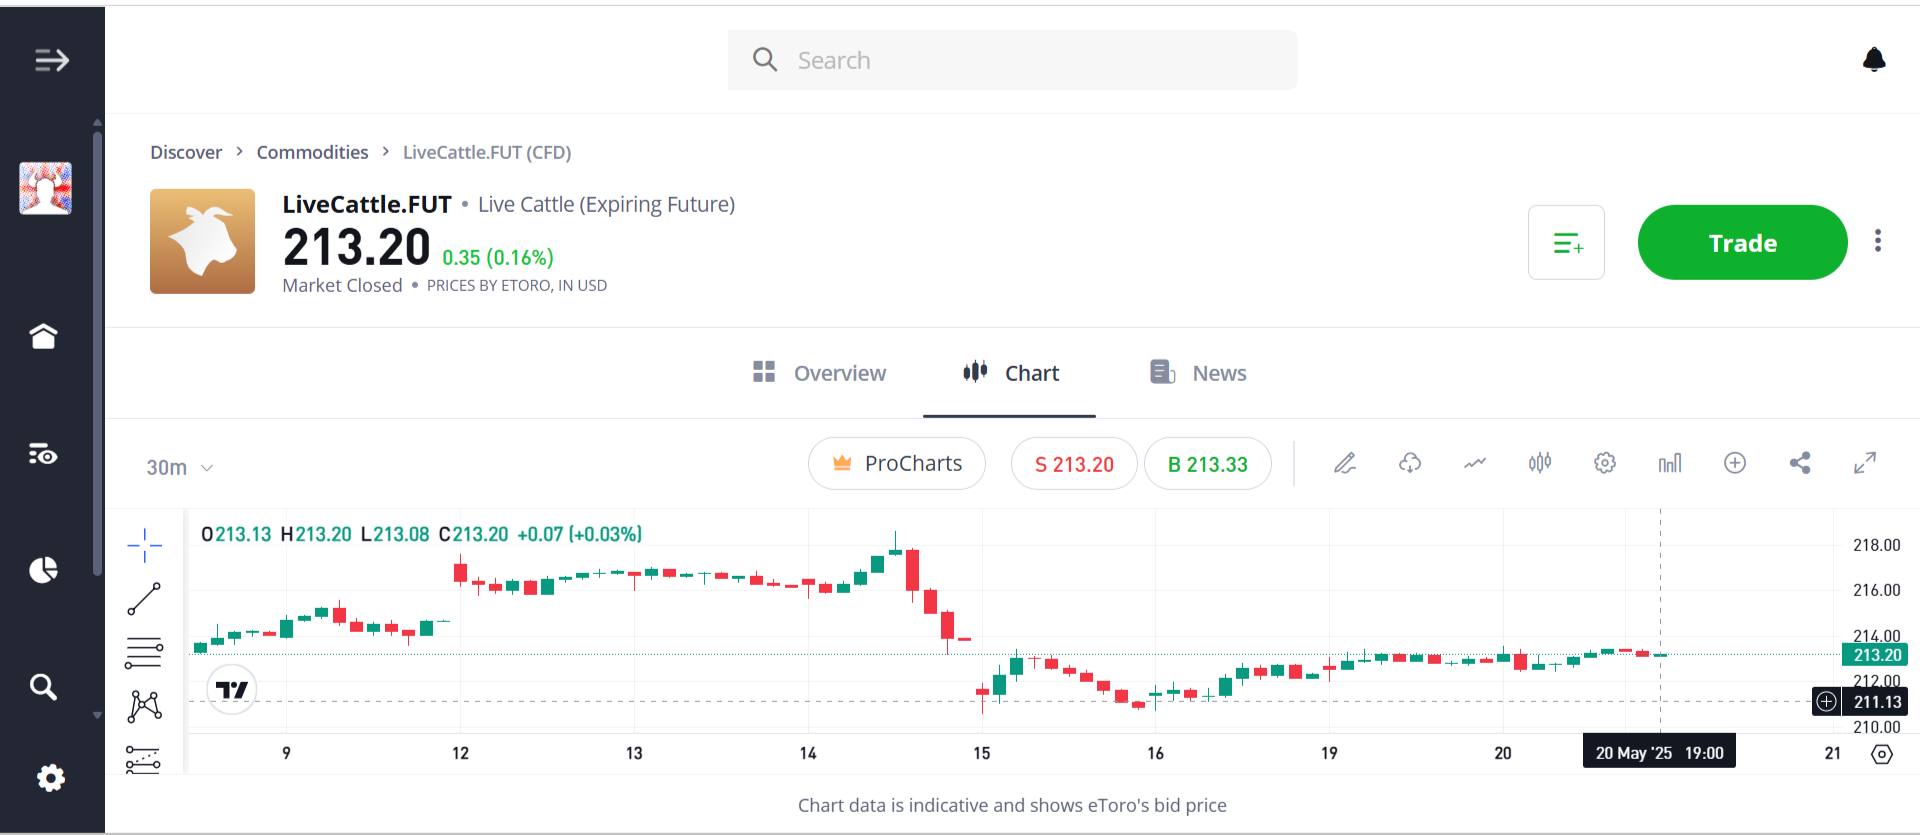Viewport: 1920px width, 835px height.
Task: Click the scroll down arrow in sidebar
Action: (x=97, y=715)
